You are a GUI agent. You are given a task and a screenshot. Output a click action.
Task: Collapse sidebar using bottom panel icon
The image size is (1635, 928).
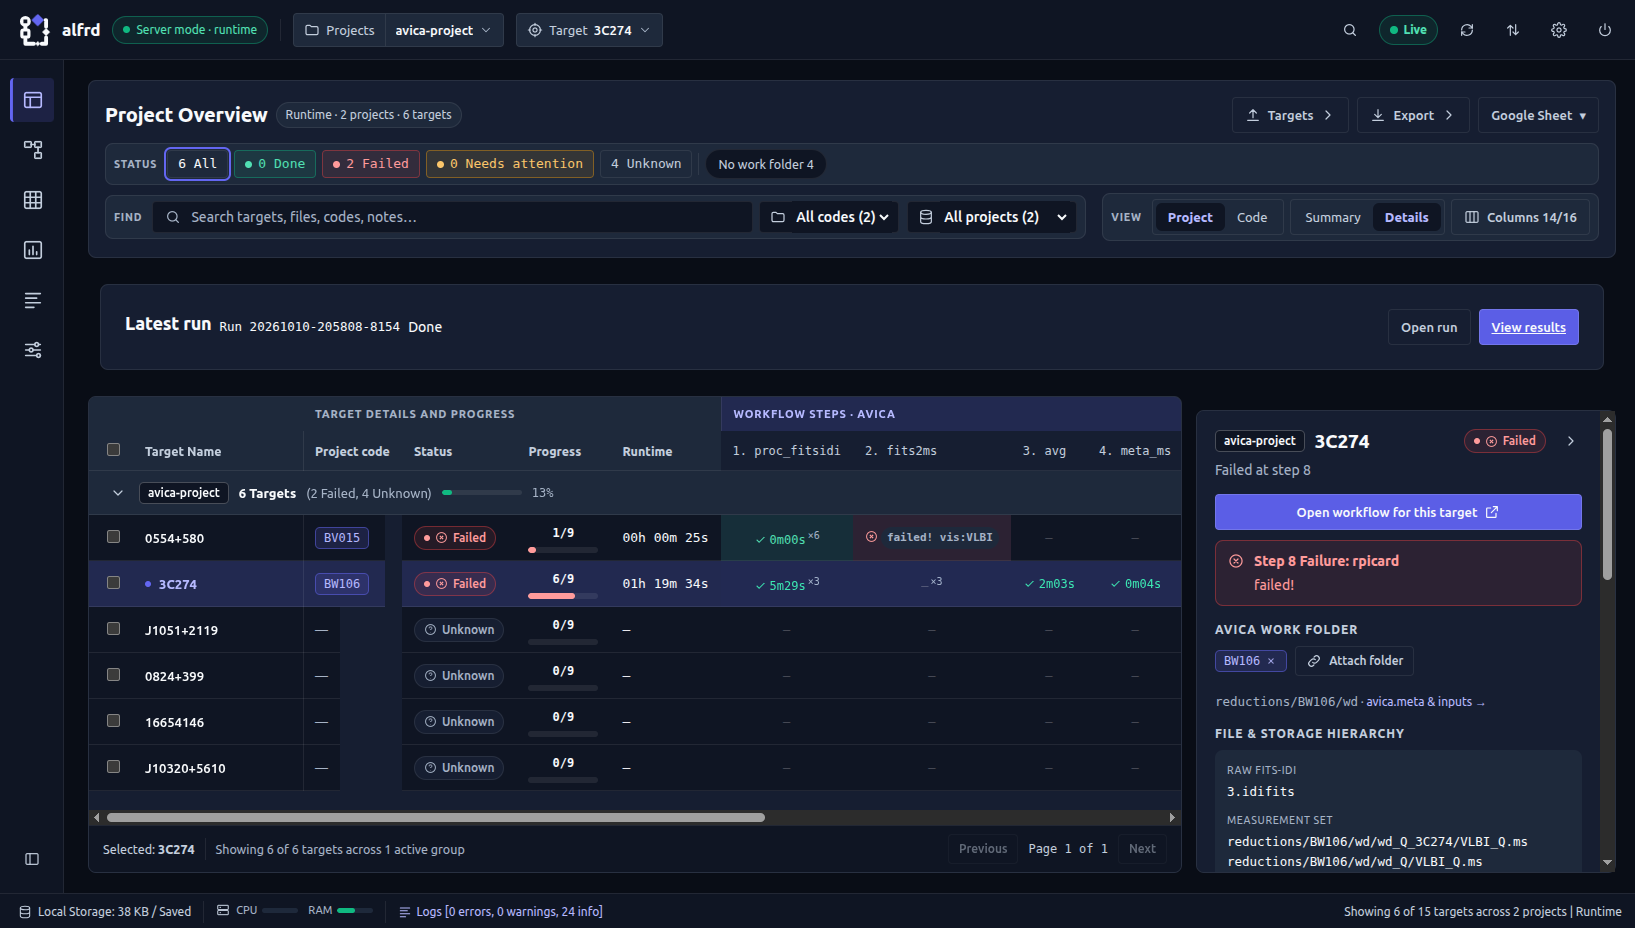pyautogui.click(x=32, y=859)
